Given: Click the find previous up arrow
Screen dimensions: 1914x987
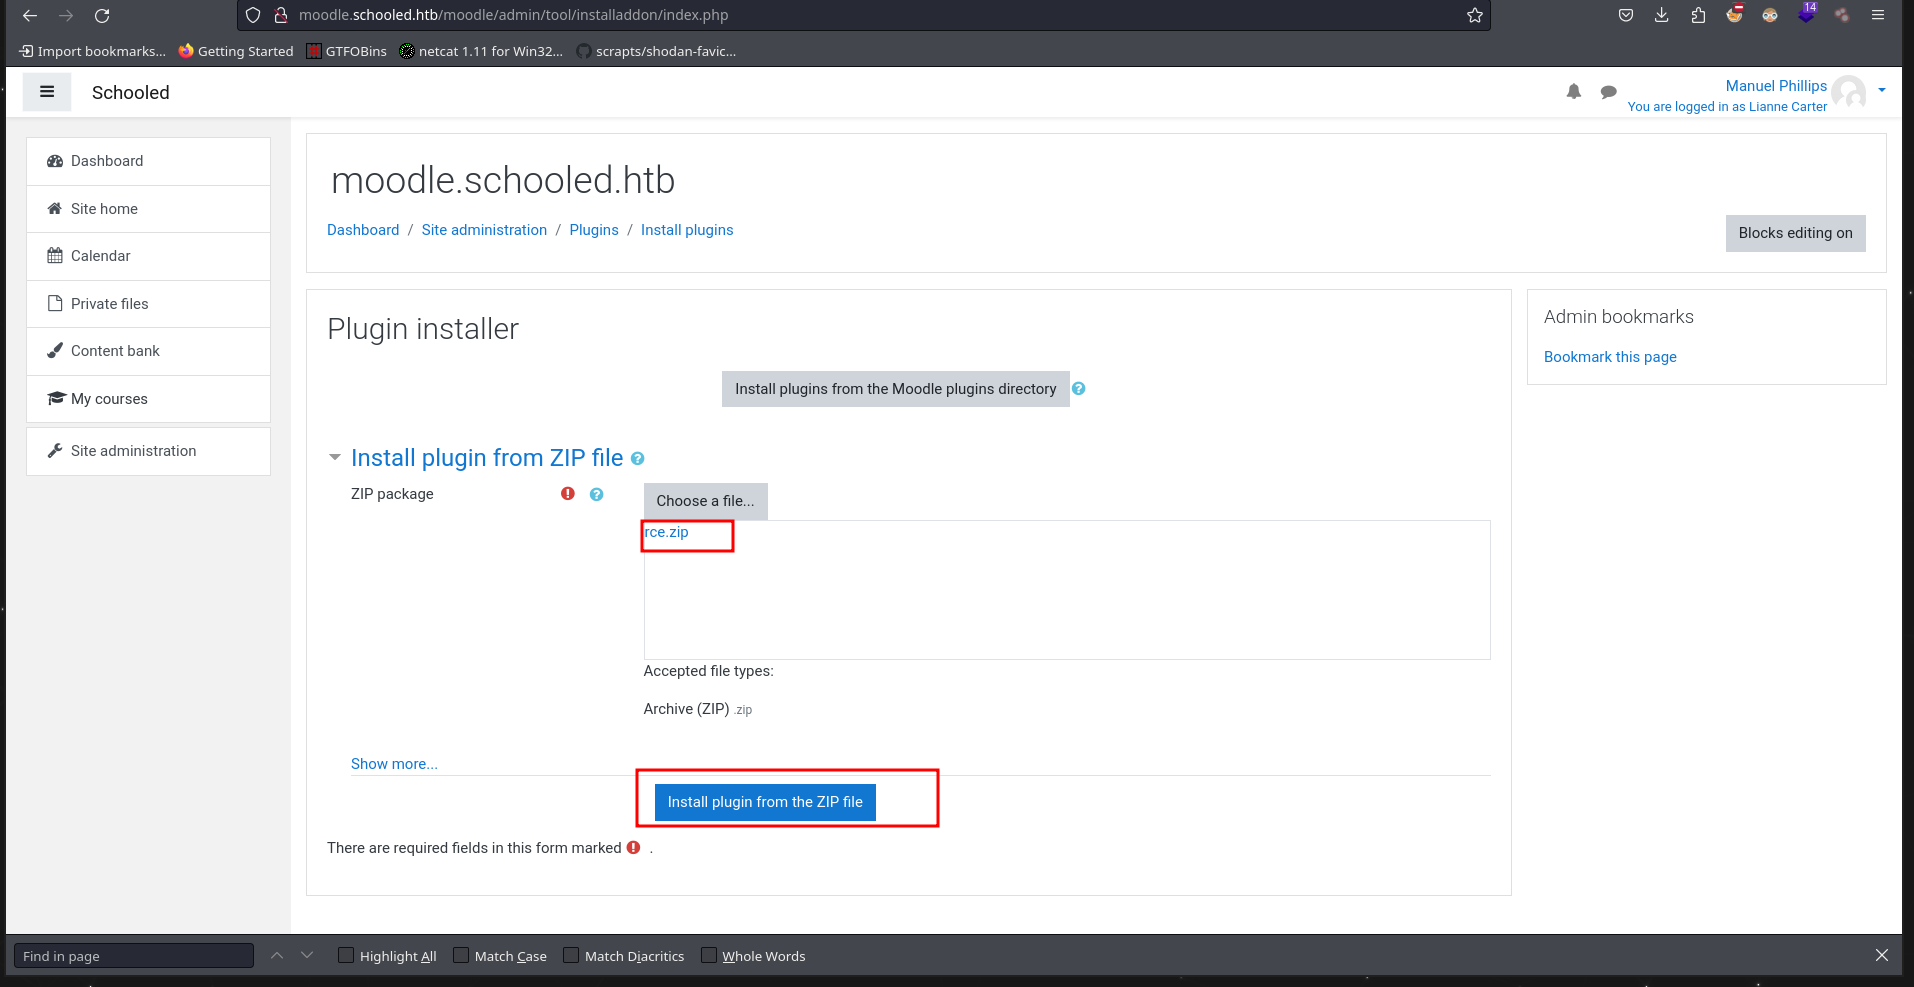Looking at the screenshot, I should (277, 955).
